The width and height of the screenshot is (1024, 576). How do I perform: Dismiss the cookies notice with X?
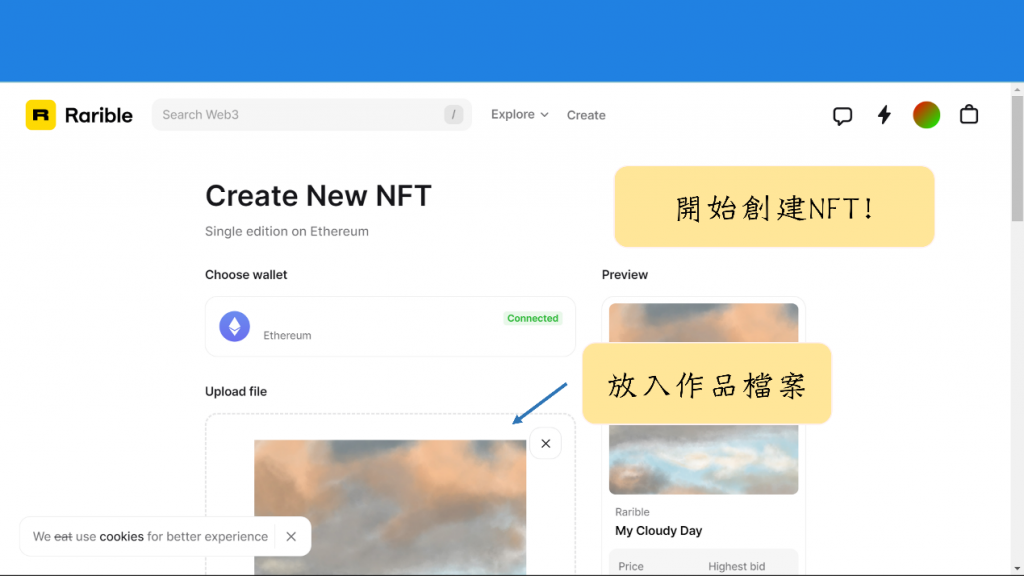point(291,536)
